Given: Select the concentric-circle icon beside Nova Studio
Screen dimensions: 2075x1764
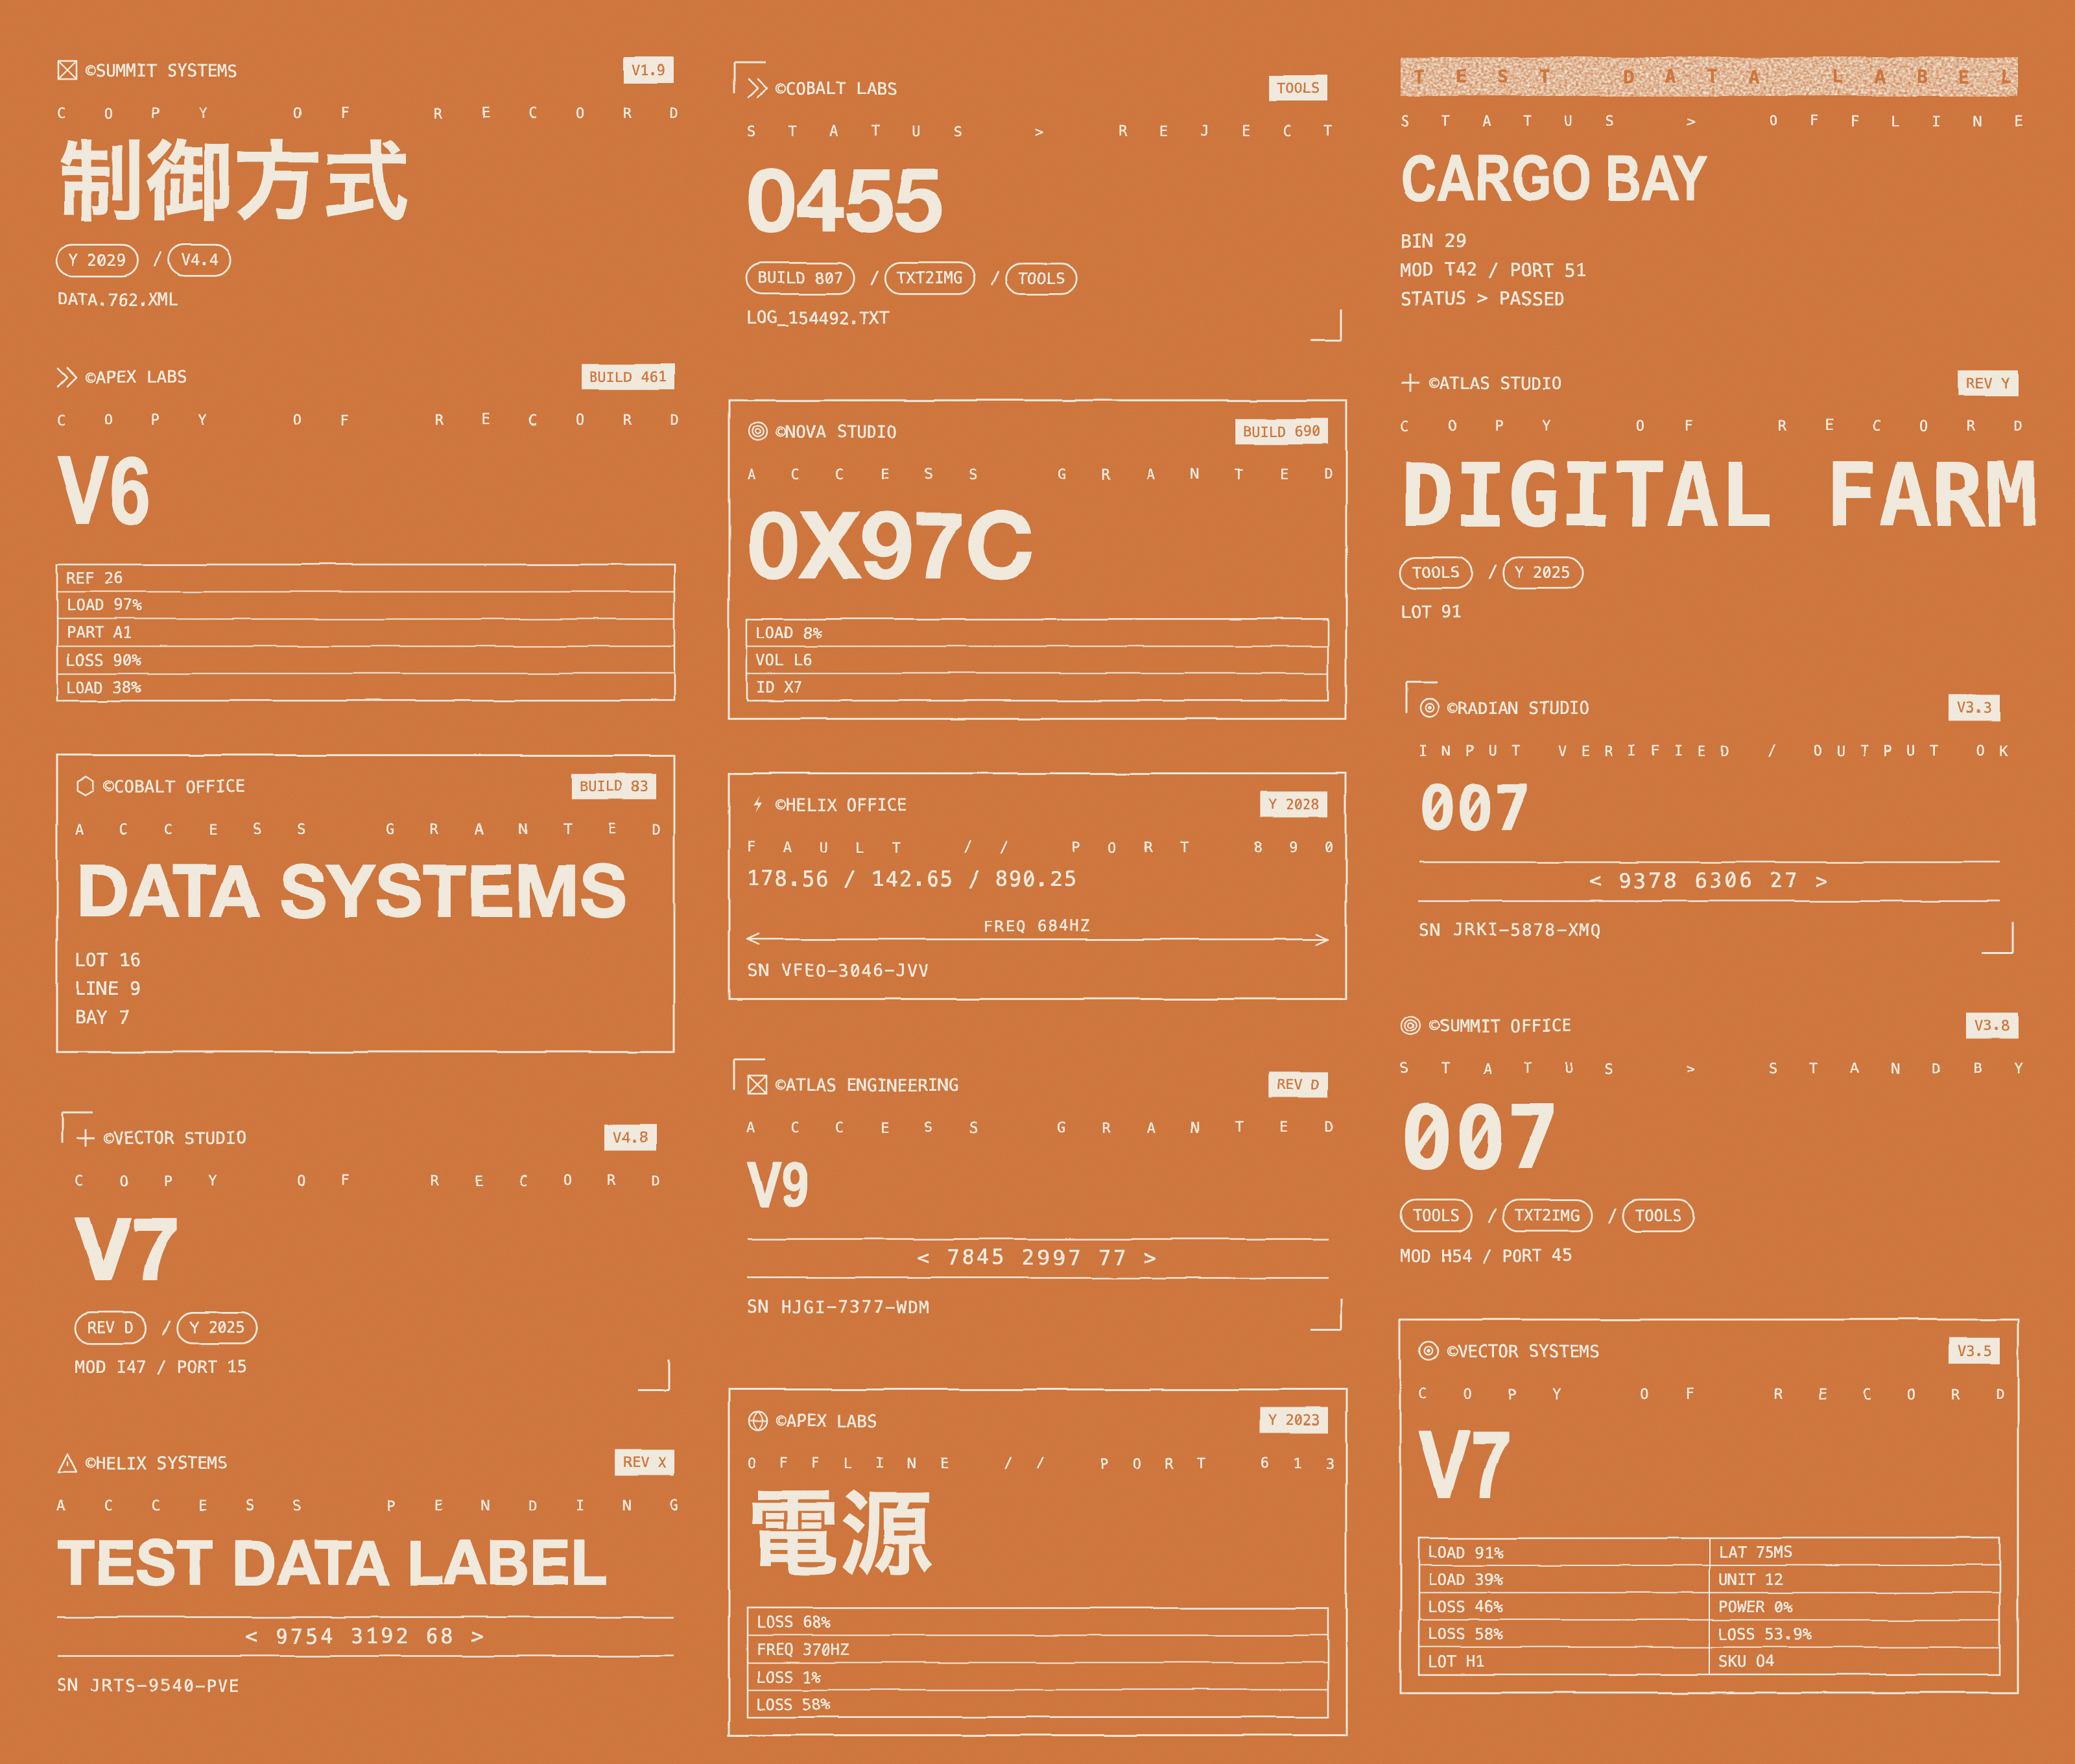Looking at the screenshot, I should (x=758, y=431).
